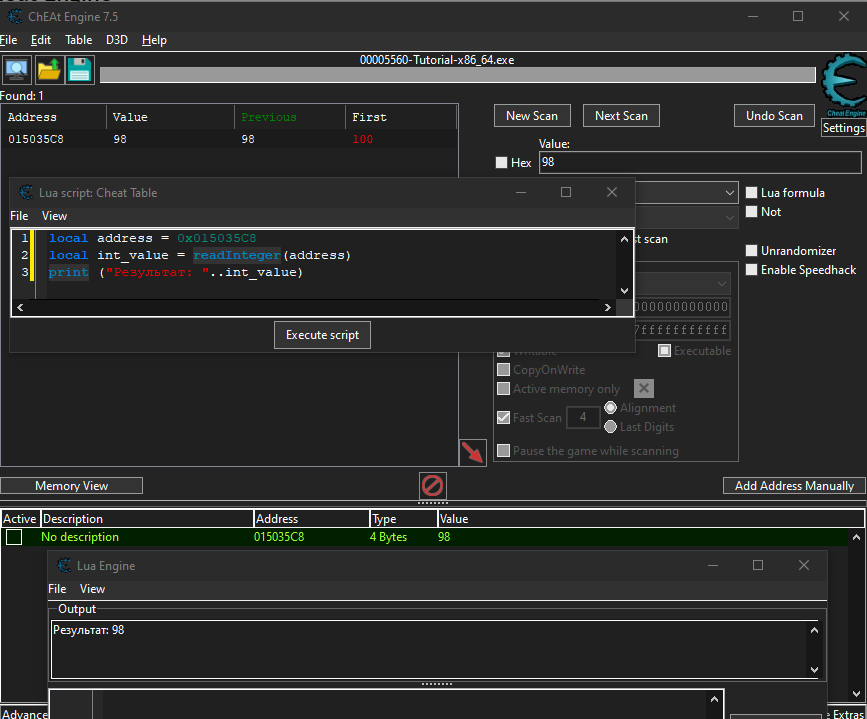Click the red clear address list icon
The image size is (867, 719).
click(432, 486)
